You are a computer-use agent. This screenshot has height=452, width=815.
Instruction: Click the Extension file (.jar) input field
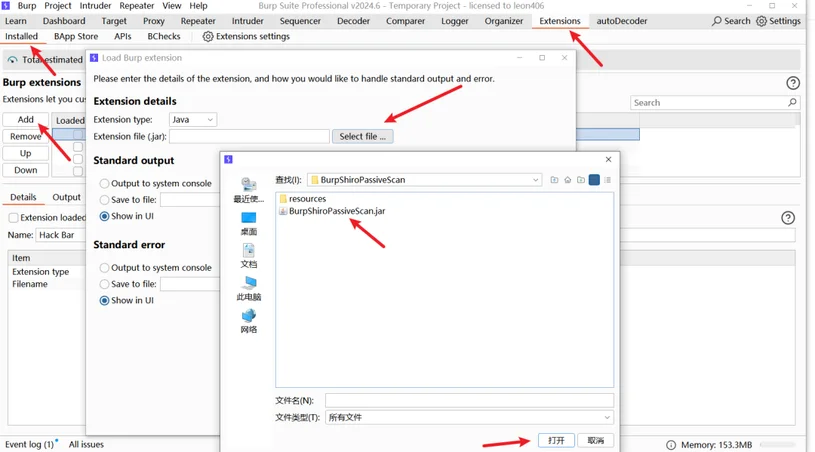pyautogui.click(x=249, y=136)
